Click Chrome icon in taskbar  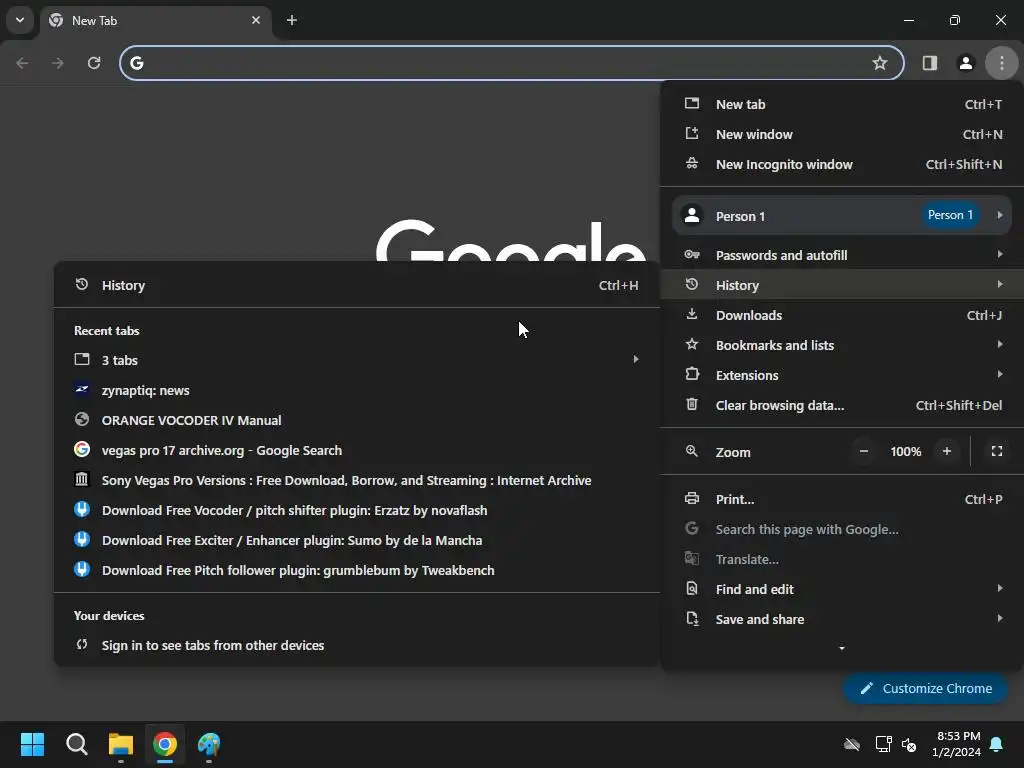click(x=165, y=744)
